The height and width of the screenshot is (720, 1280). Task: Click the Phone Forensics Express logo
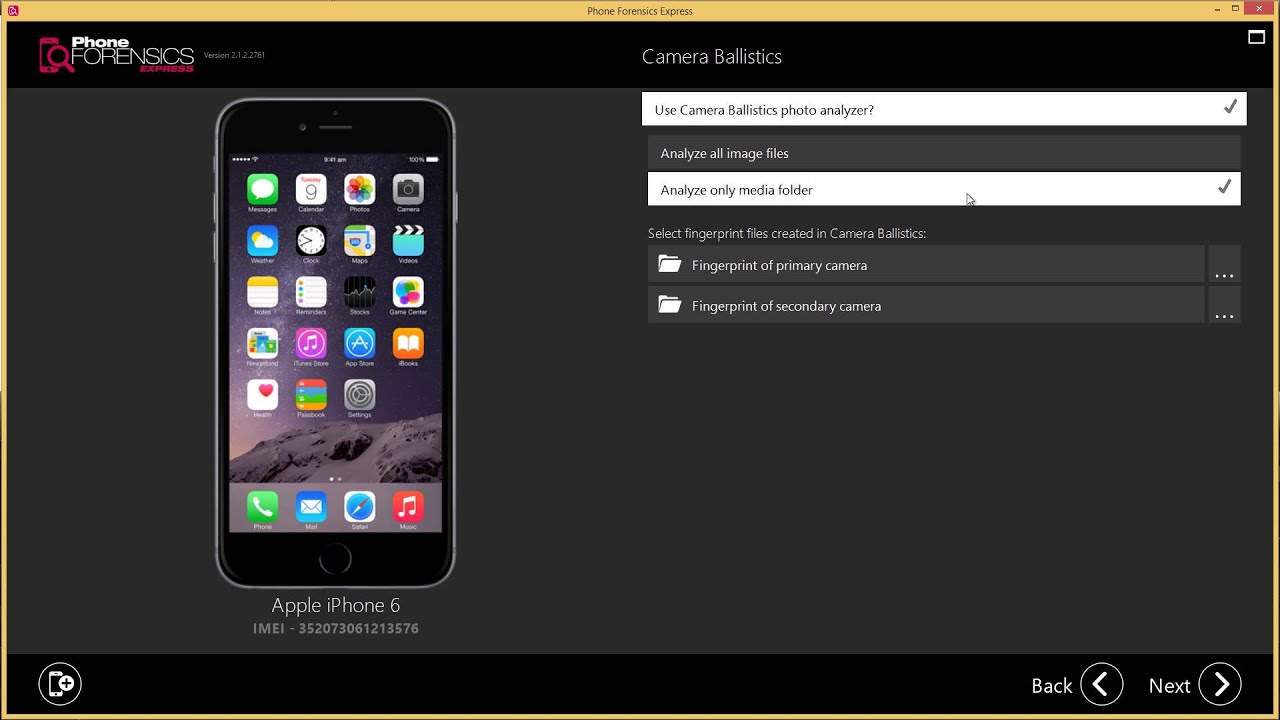tap(116, 55)
